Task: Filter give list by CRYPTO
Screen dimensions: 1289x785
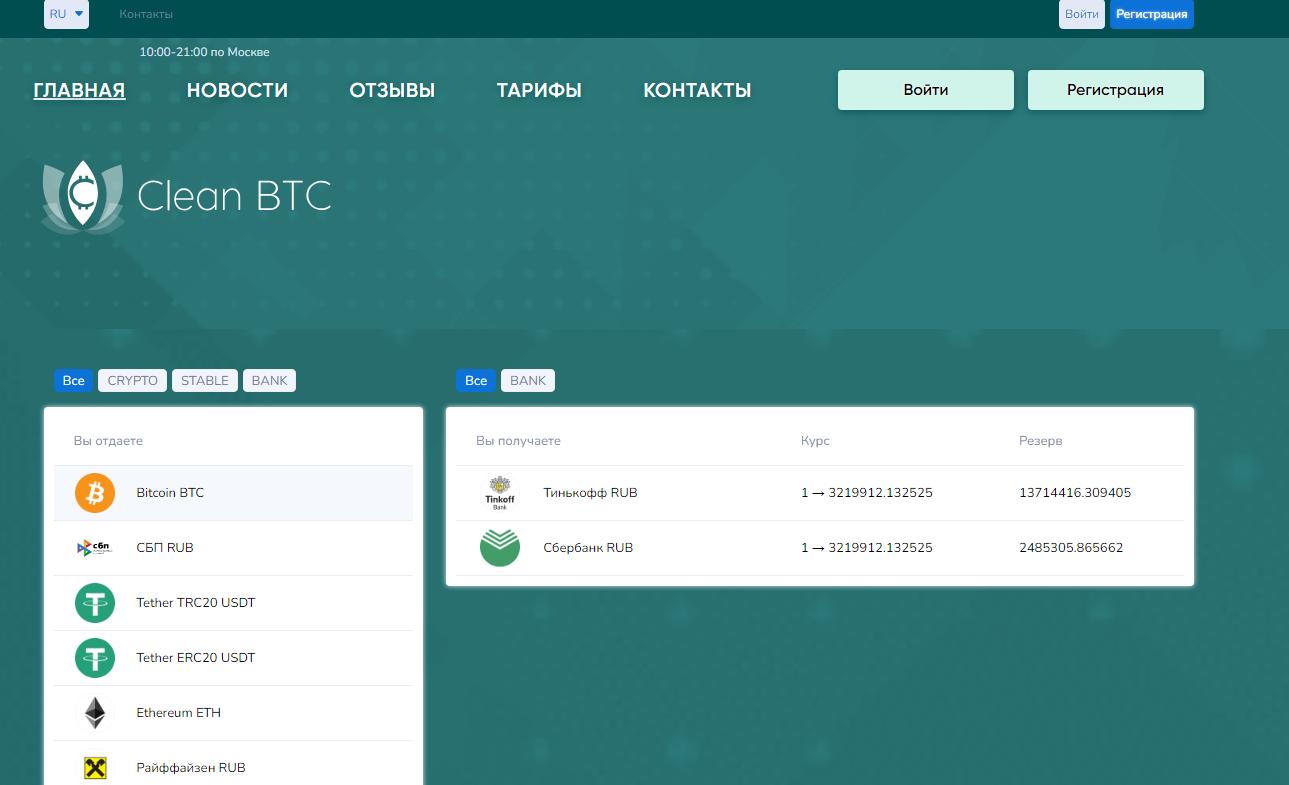Action: point(133,381)
